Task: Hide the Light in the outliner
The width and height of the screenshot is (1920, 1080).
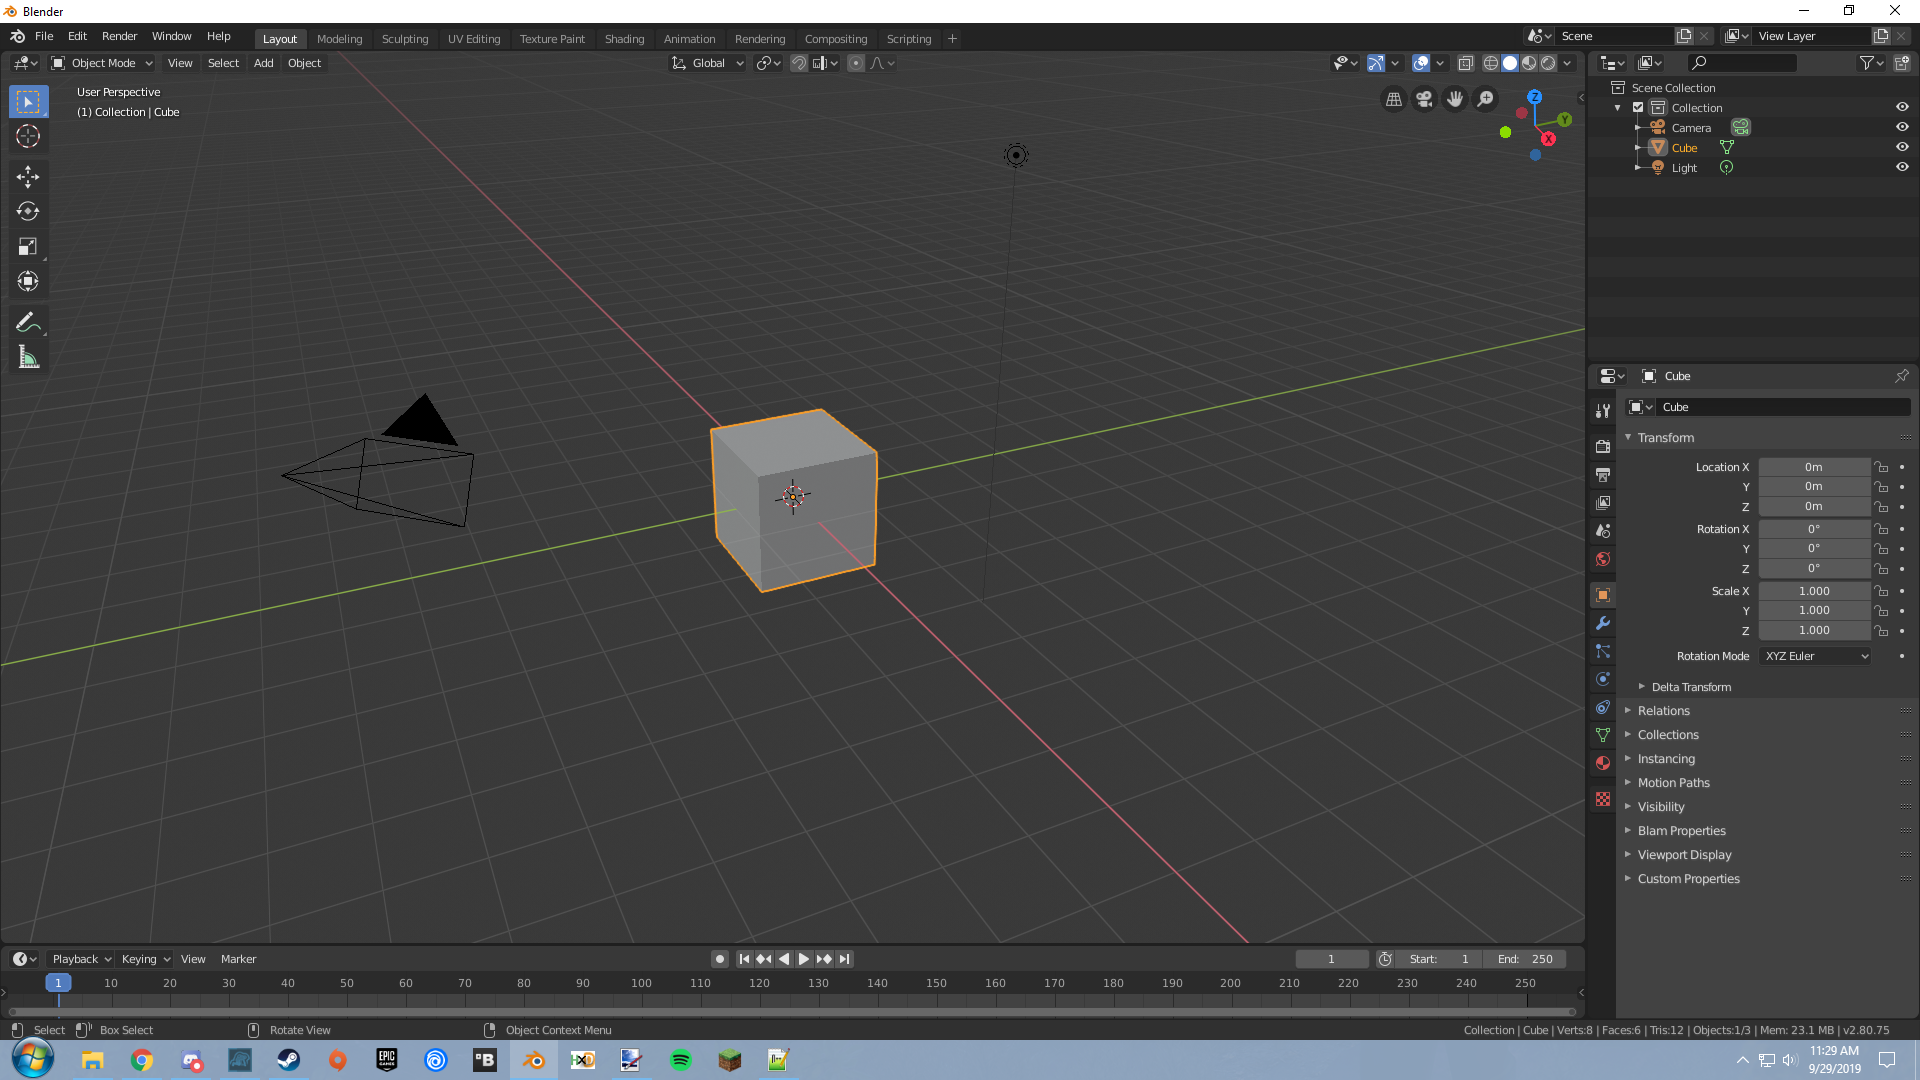Action: pyautogui.click(x=1902, y=167)
